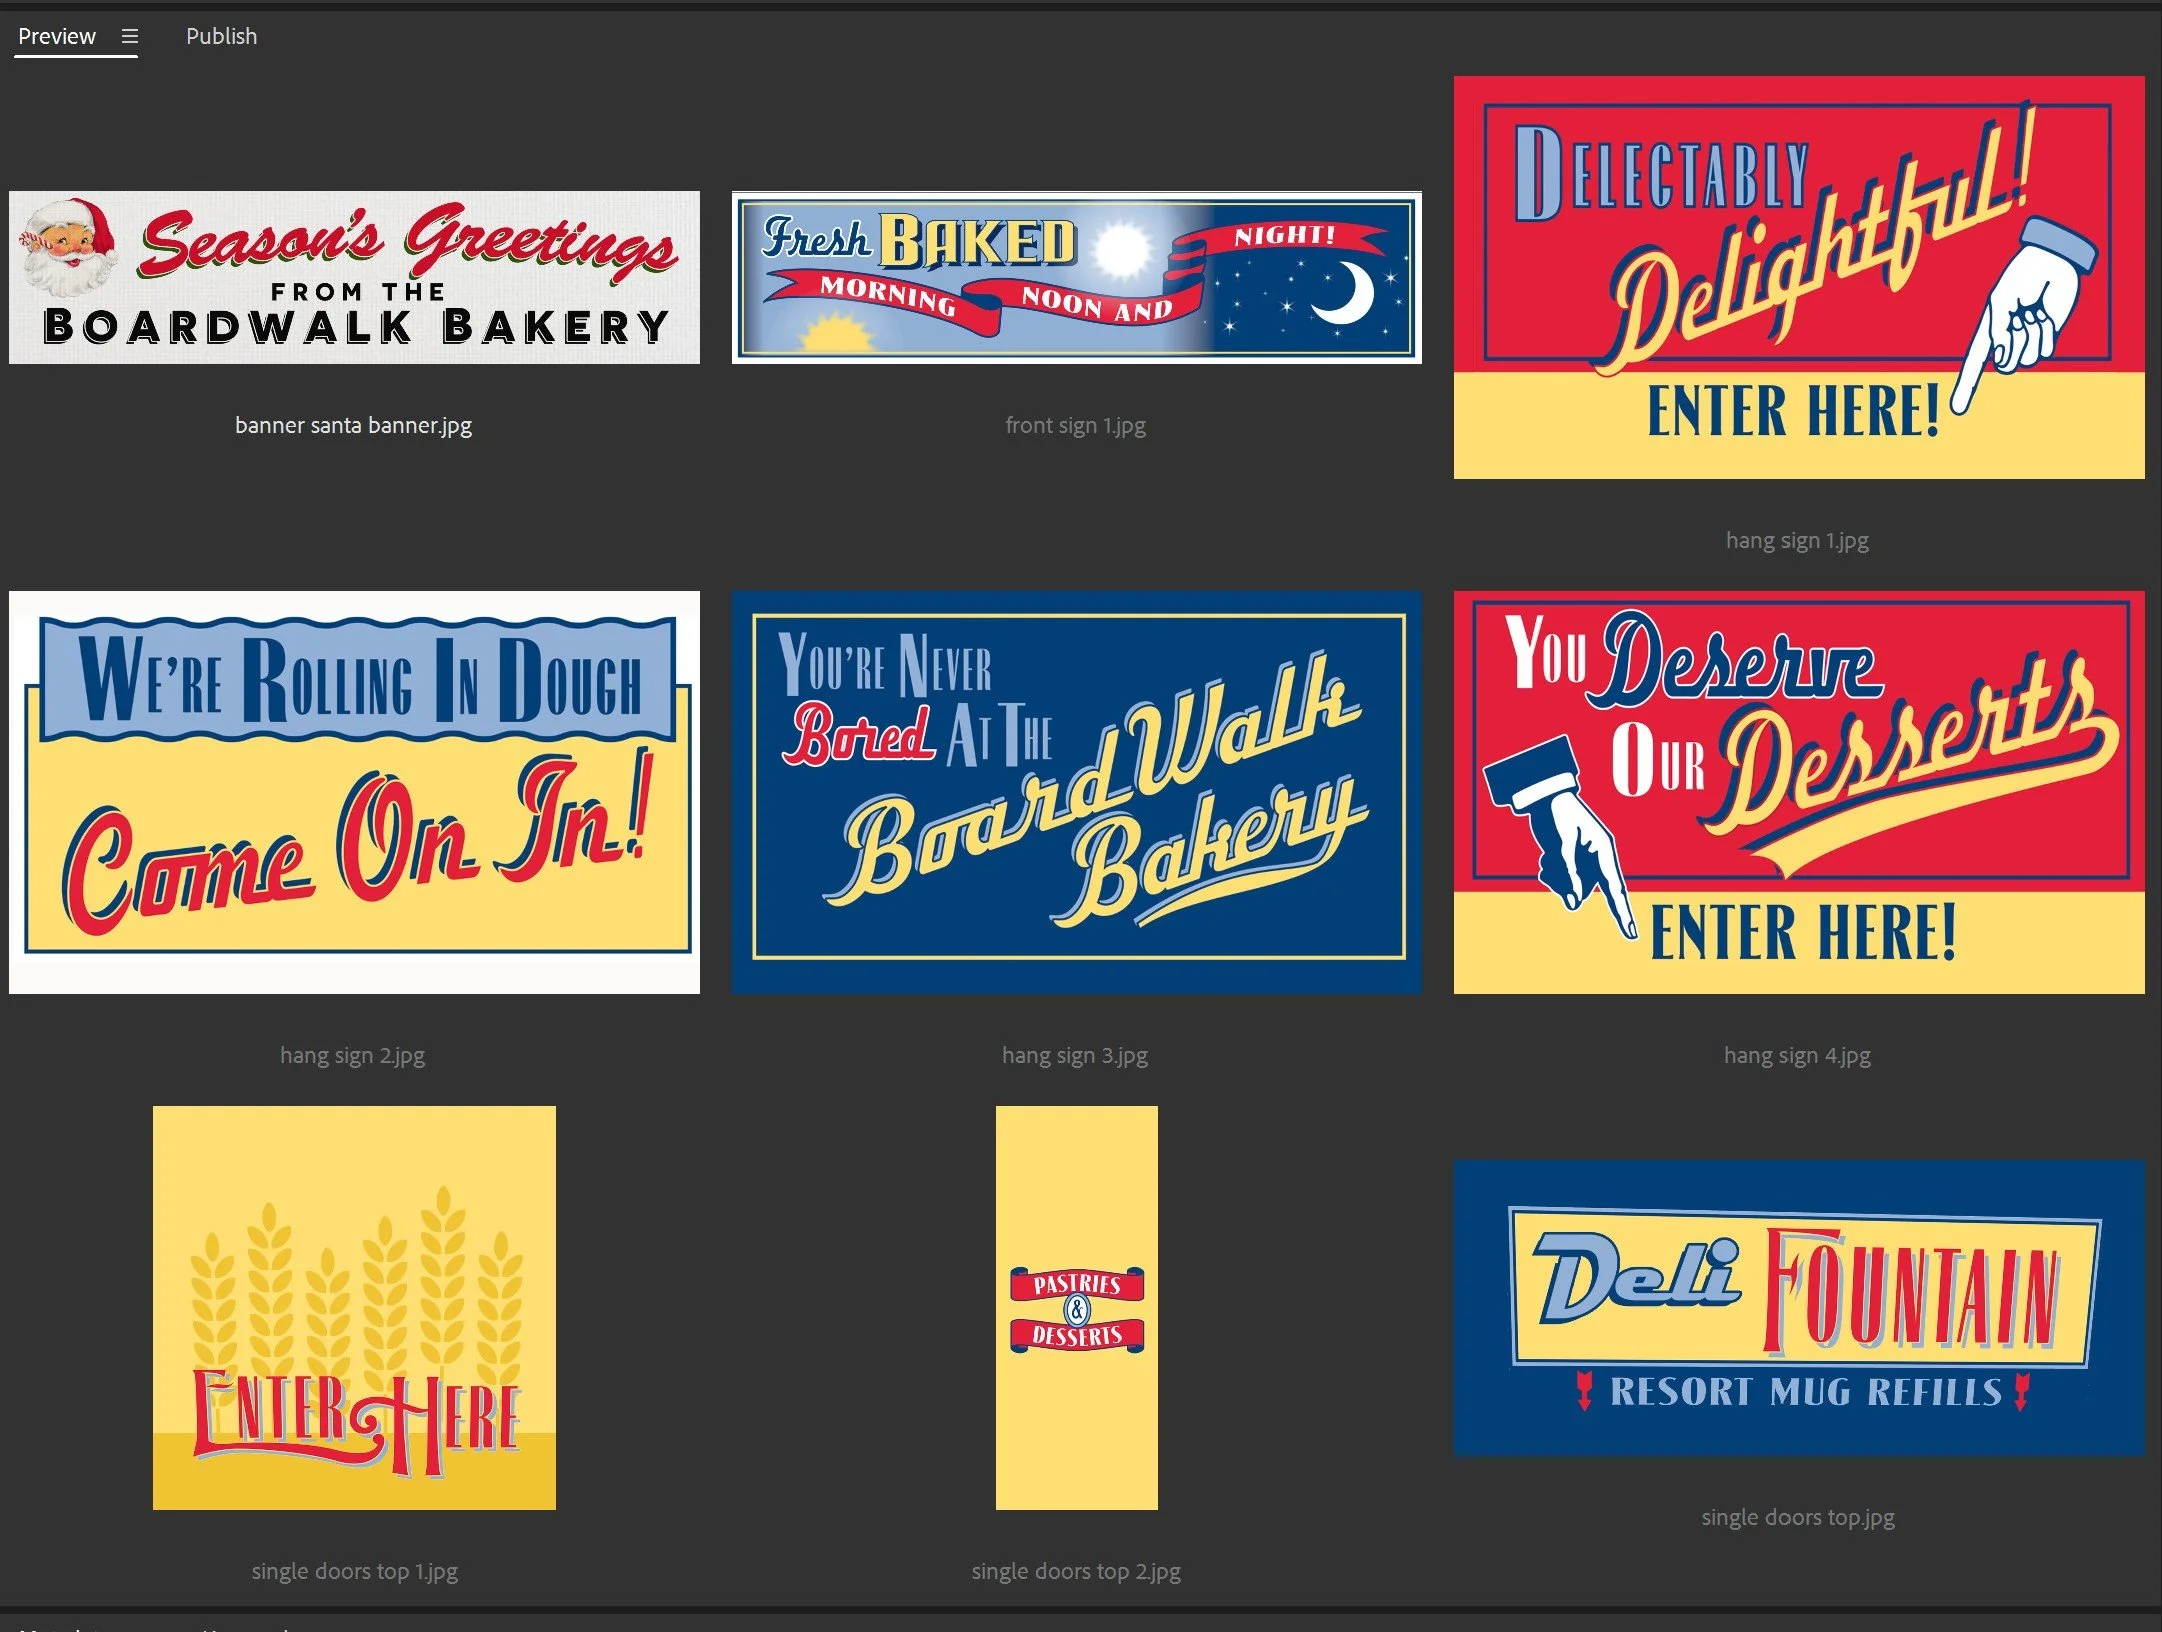Select the Delectably Delightful hang sign thumbnail

pyautogui.click(x=1798, y=277)
